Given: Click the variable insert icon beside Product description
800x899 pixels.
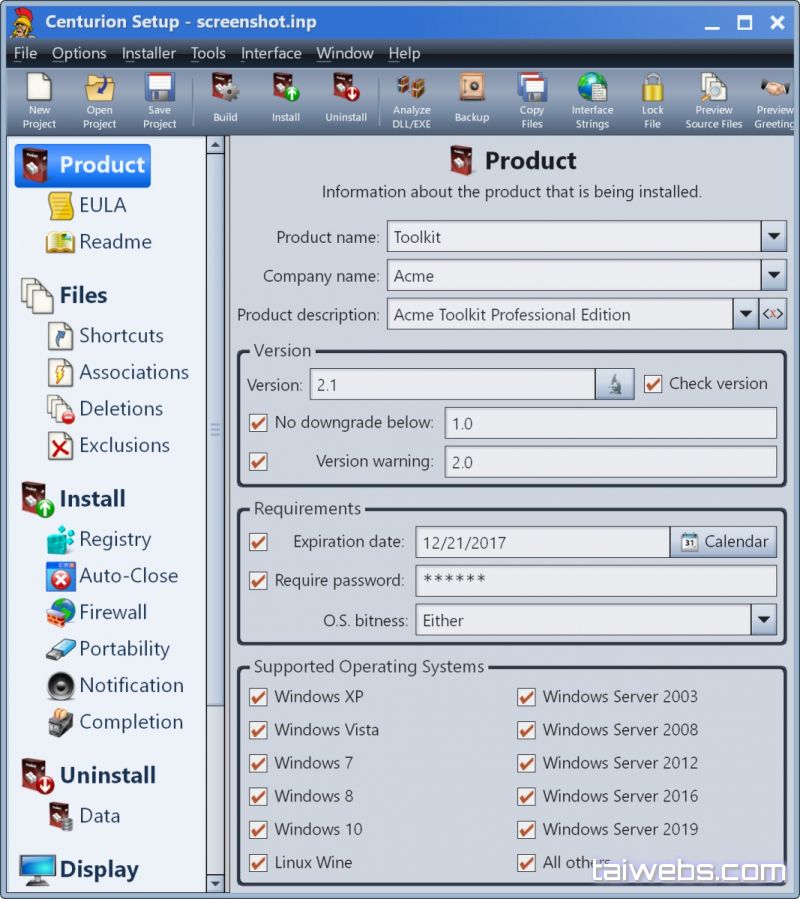Looking at the screenshot, I should [773, 314].
